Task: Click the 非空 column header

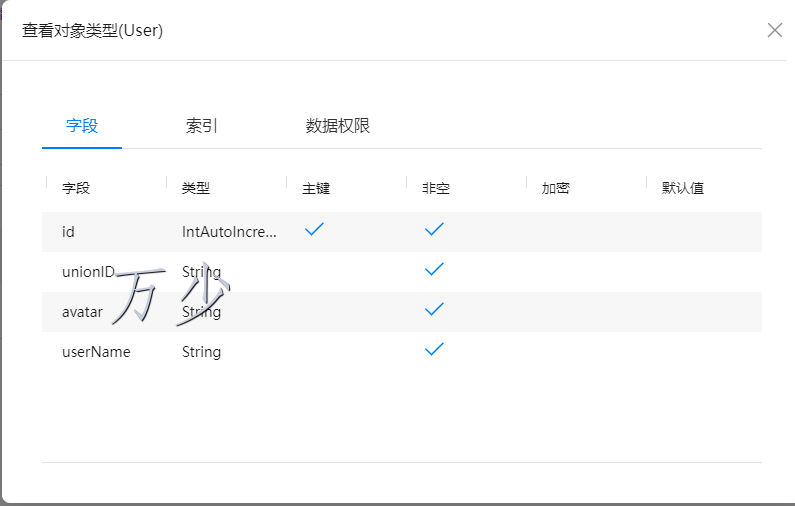Action: (x=436, y=189)
